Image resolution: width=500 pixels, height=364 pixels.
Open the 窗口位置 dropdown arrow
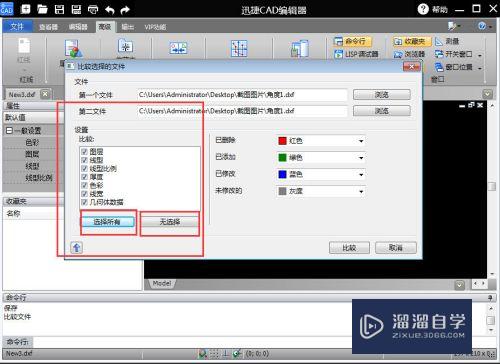480,68
